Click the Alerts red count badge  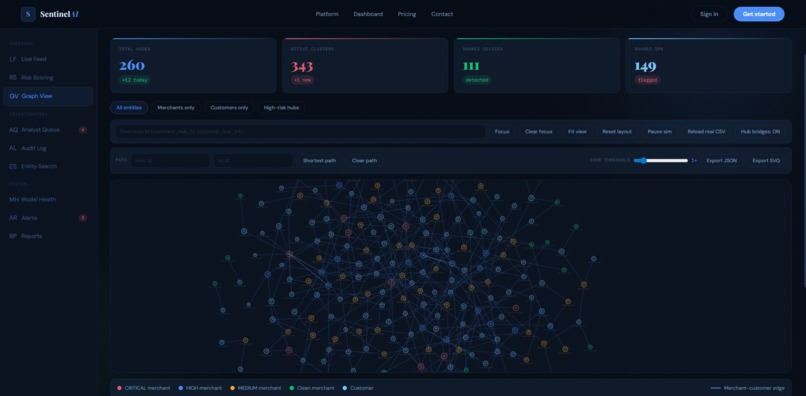[x=83, y=218]
